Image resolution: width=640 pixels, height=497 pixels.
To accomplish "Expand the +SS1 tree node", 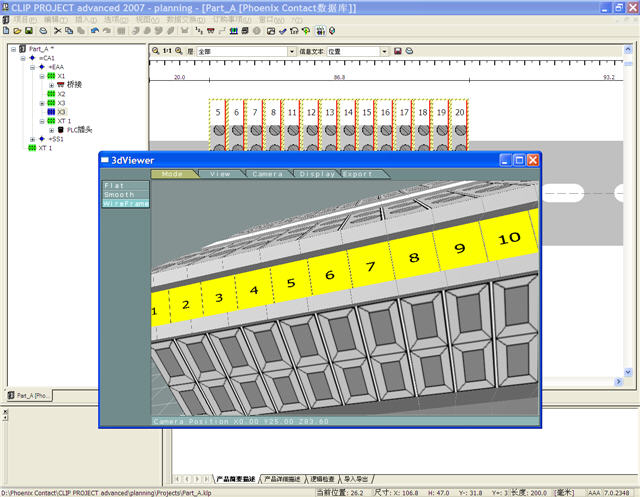I will coord(32,139).
